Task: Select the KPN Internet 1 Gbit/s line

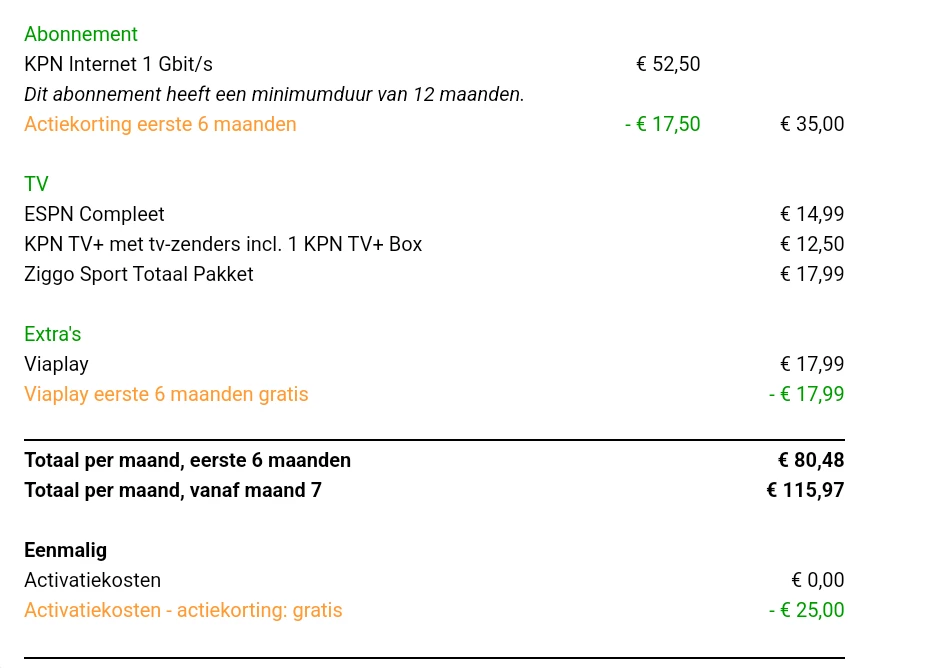Action: [x=118, y=64]
